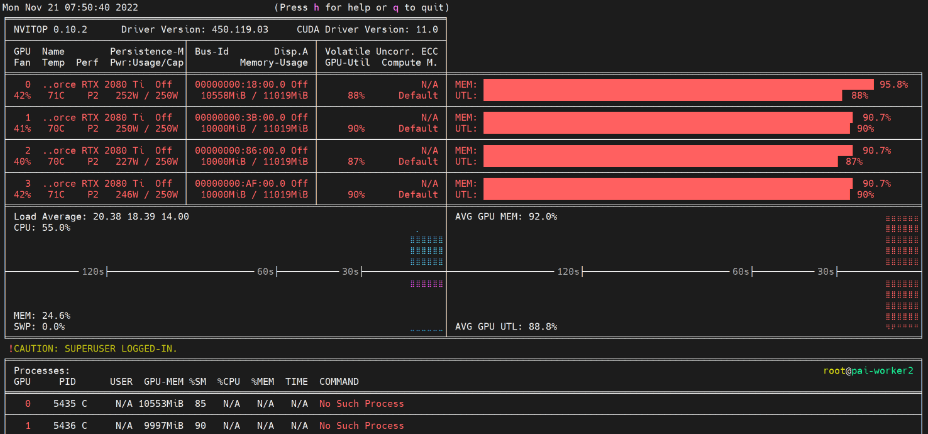Click the COMMAND column header in Processes
Viewport: 928px width, 434px height.
coord(339,382)
